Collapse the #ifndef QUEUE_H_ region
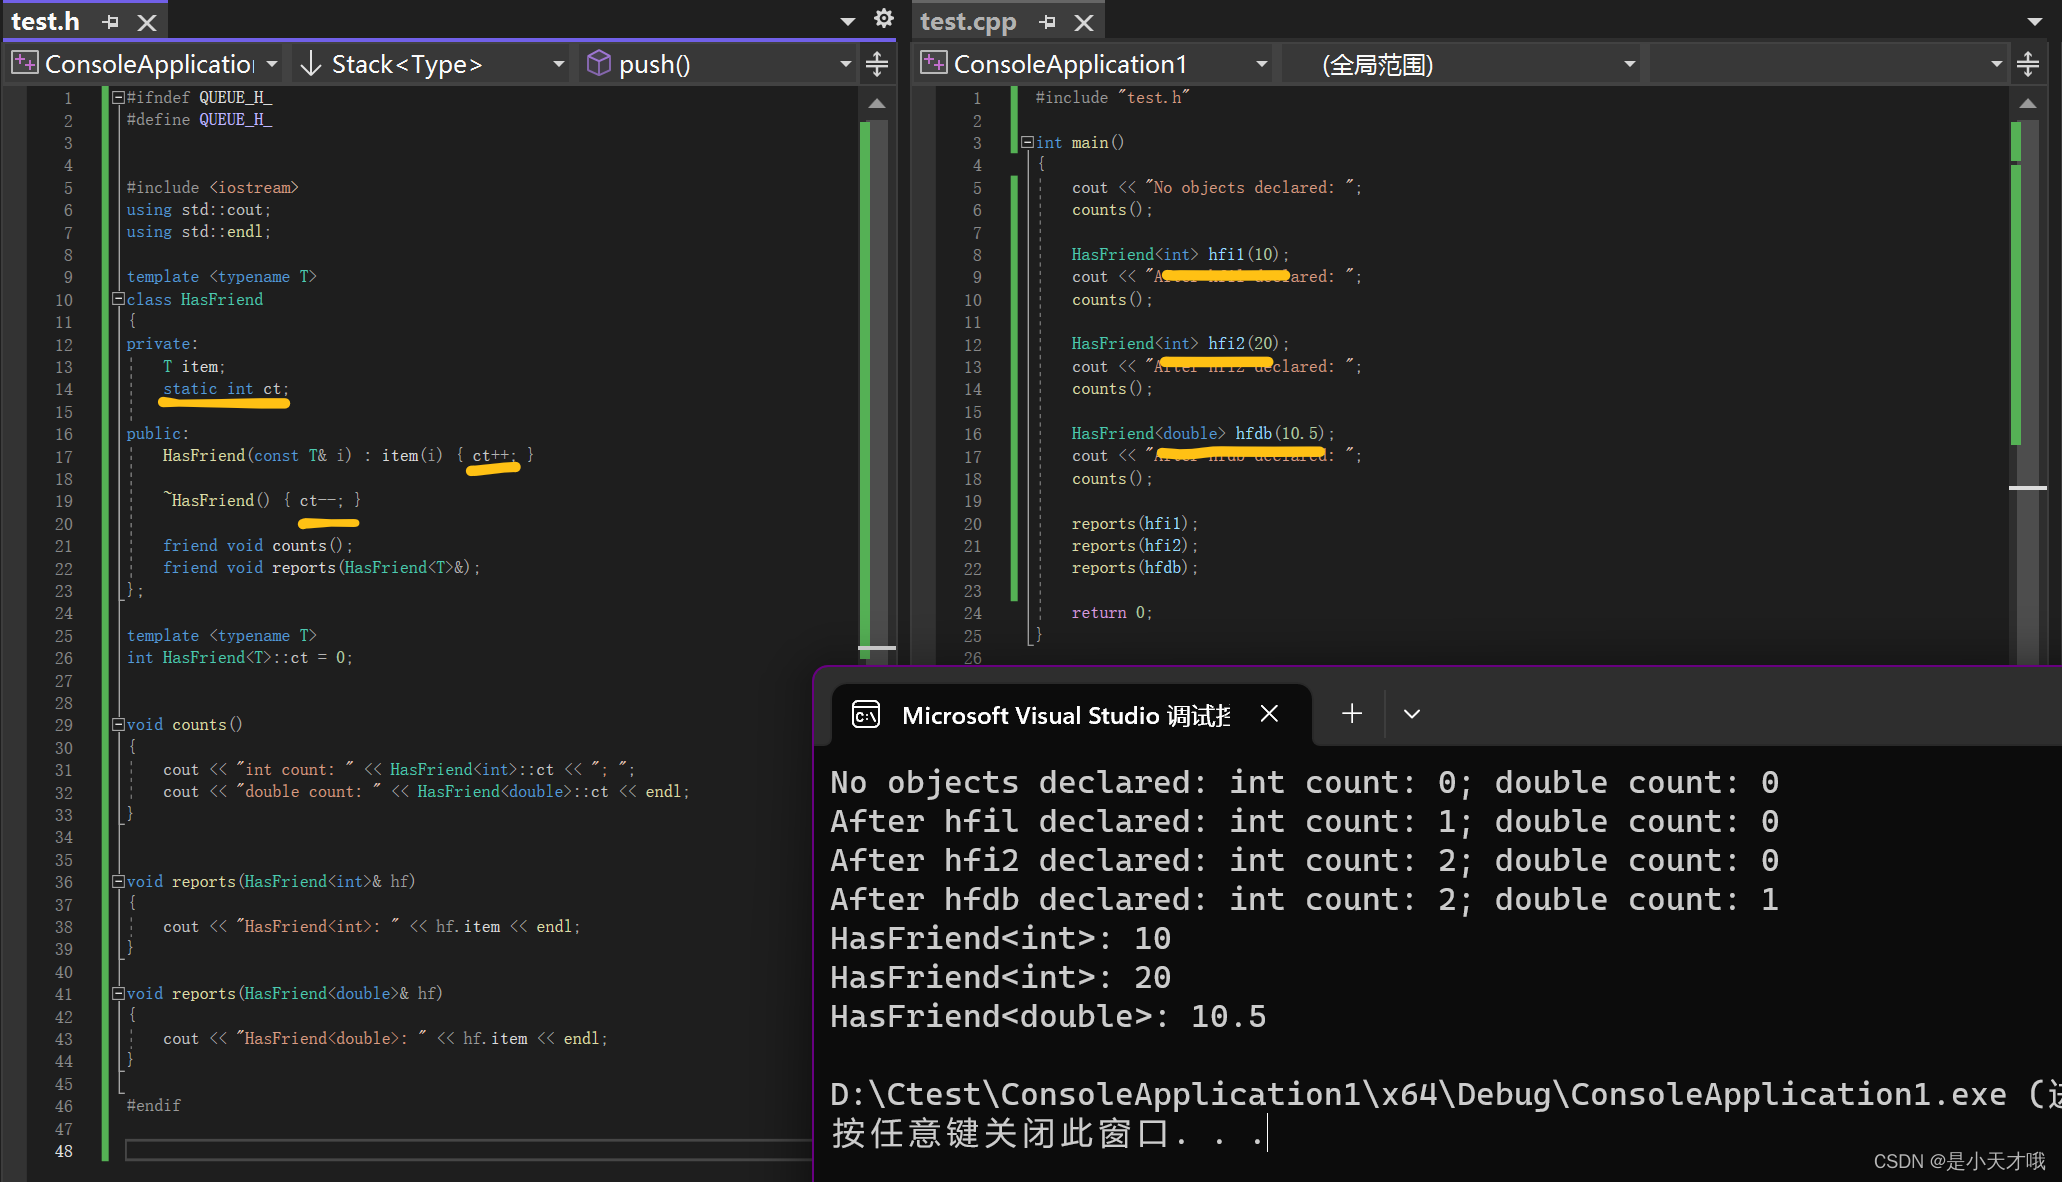Screen dimensions: 2062x1182 118,98
